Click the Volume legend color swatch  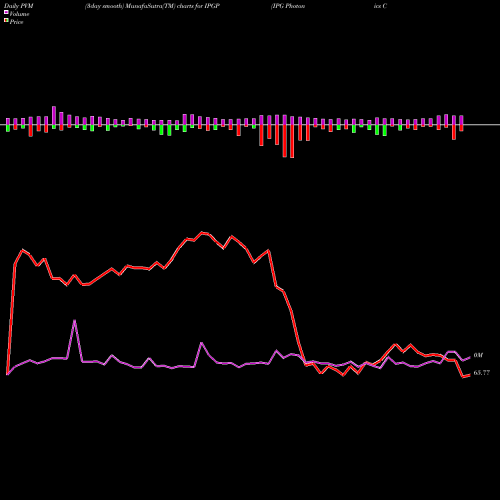point(6,13)
